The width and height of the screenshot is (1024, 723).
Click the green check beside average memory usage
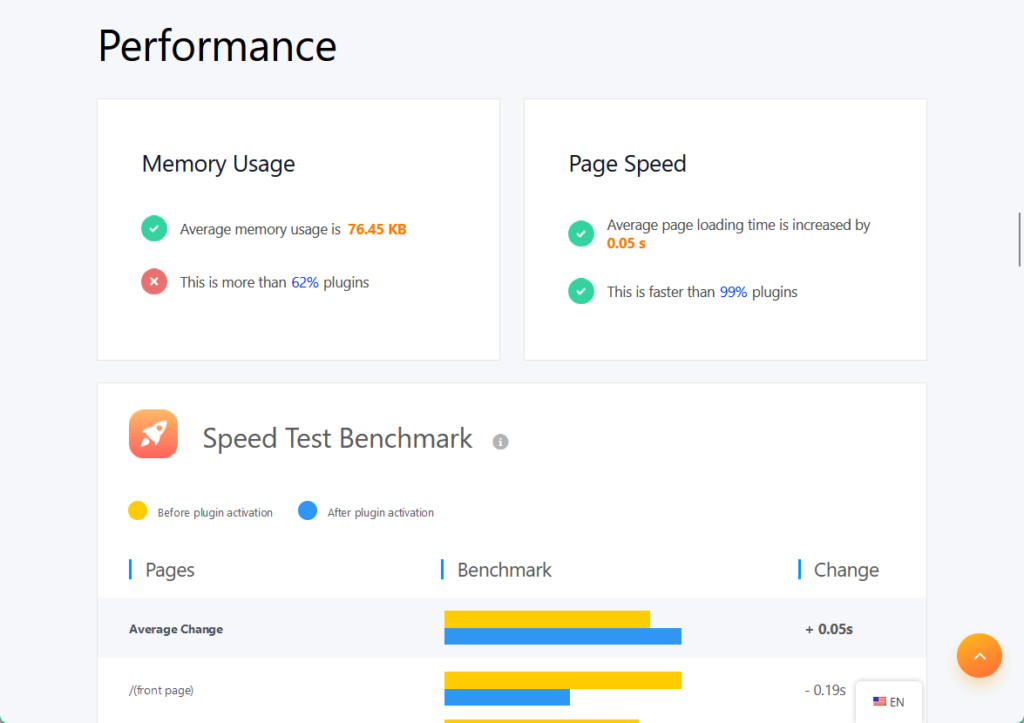[154, 229]
